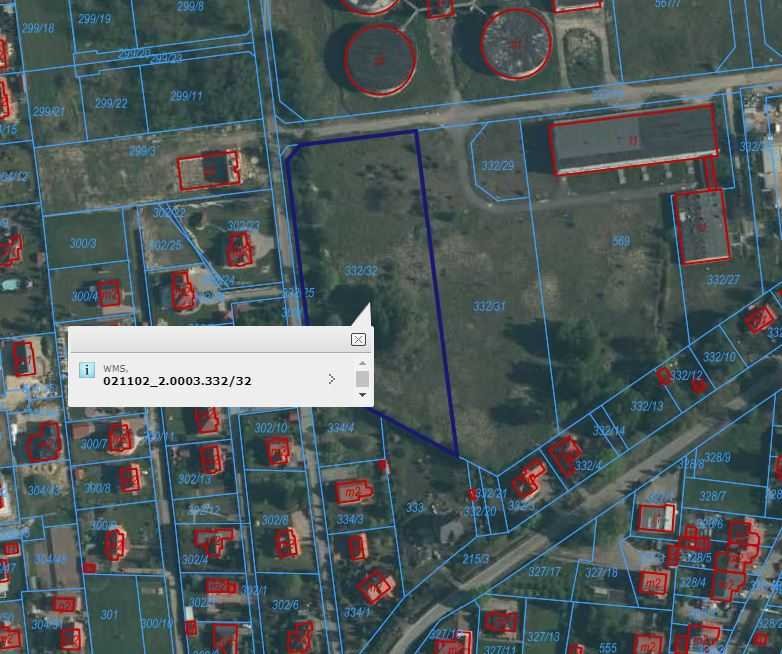The height and width of the screenshot is (654, 782).
Task: Expand details using popup right chevron
Action: 331,379
